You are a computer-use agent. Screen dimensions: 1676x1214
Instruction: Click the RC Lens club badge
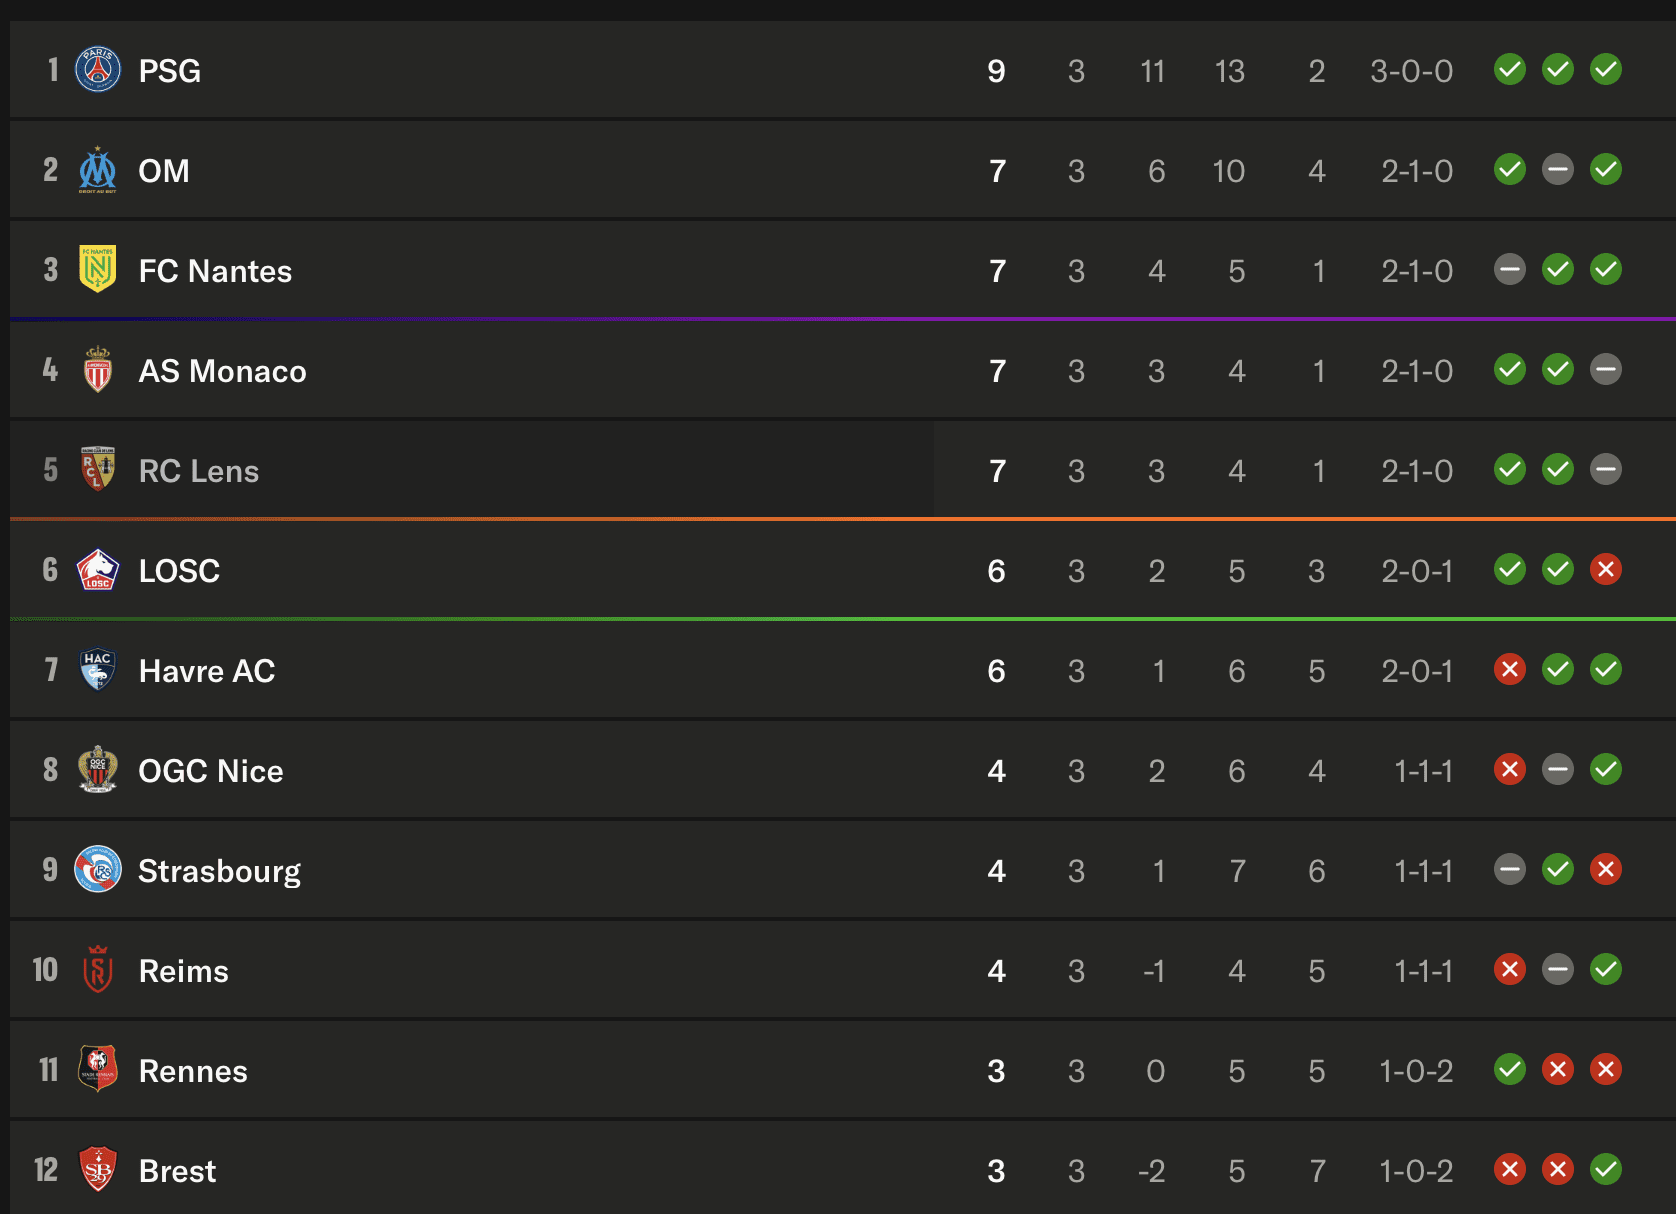(98, 469)
